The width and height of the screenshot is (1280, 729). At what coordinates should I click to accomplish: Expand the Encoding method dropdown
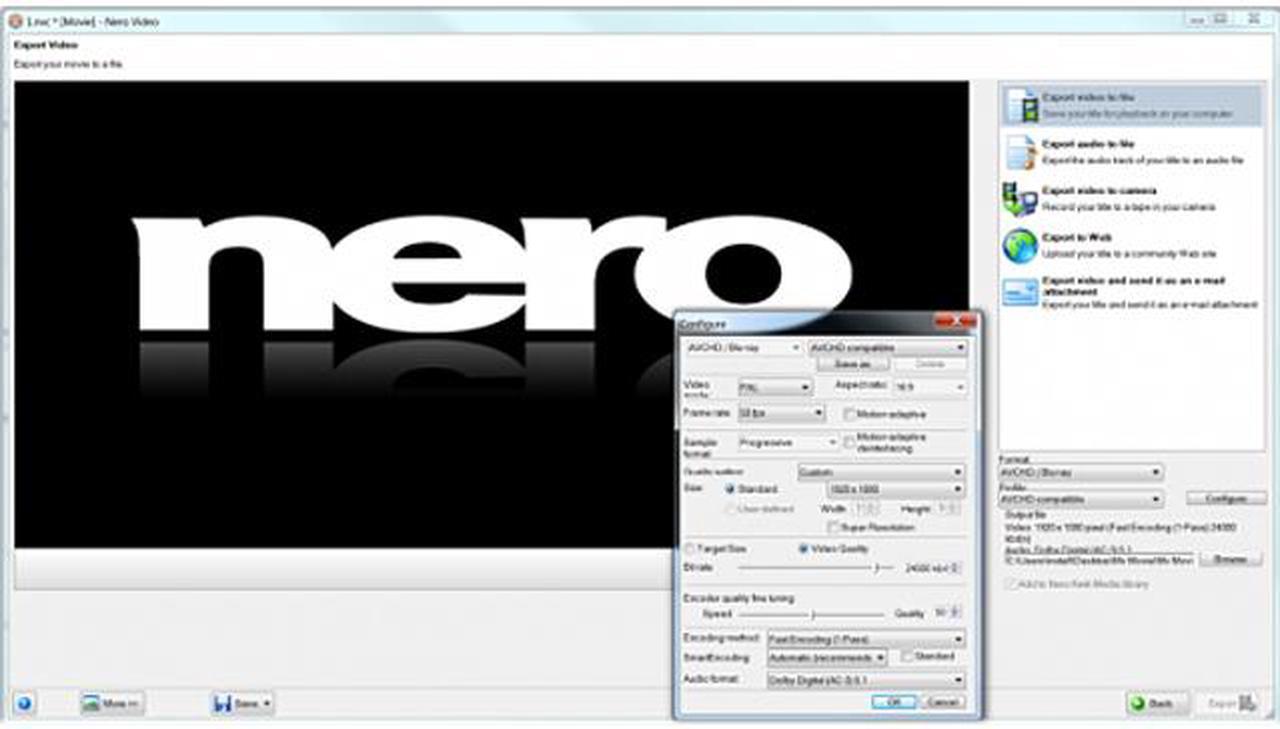click(x=866, y=638)
